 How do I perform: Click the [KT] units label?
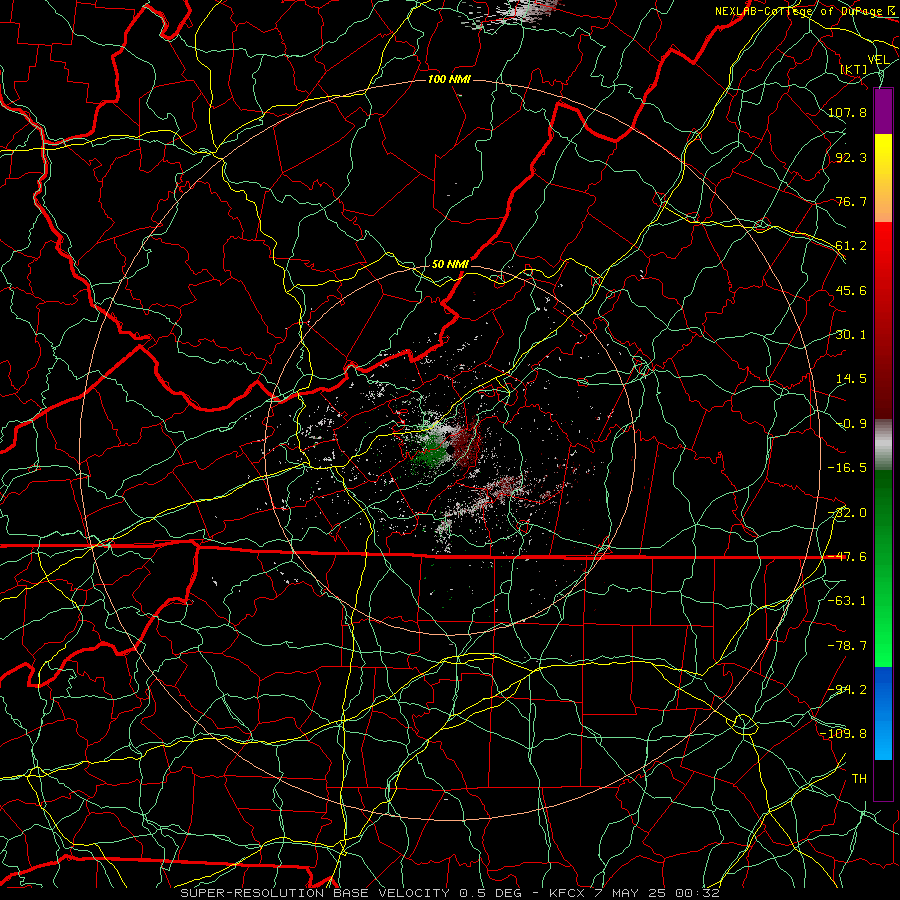click(x=854, y=69)
